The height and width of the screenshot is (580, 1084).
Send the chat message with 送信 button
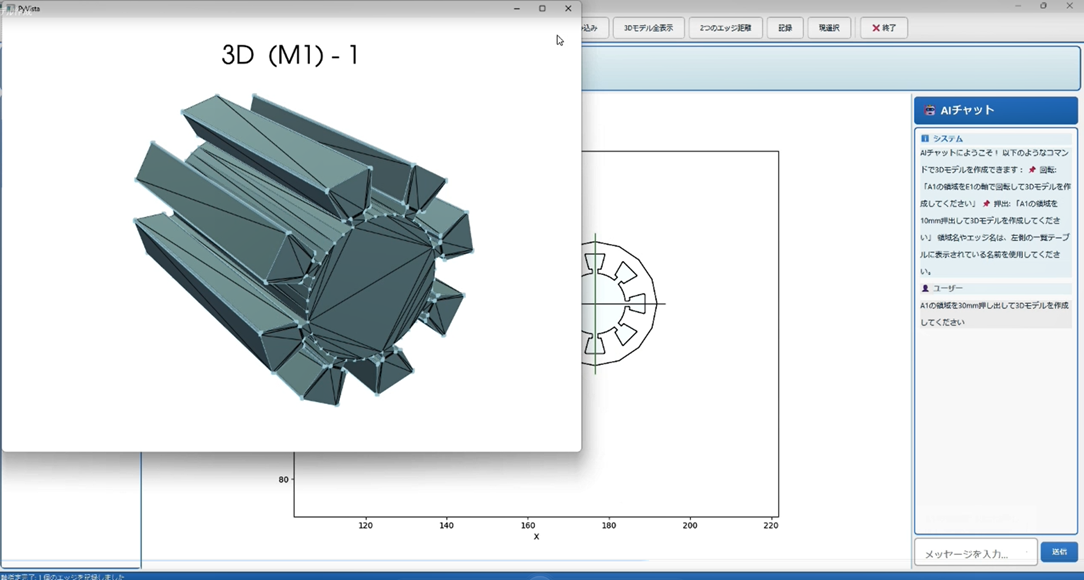click(1059, 552)
